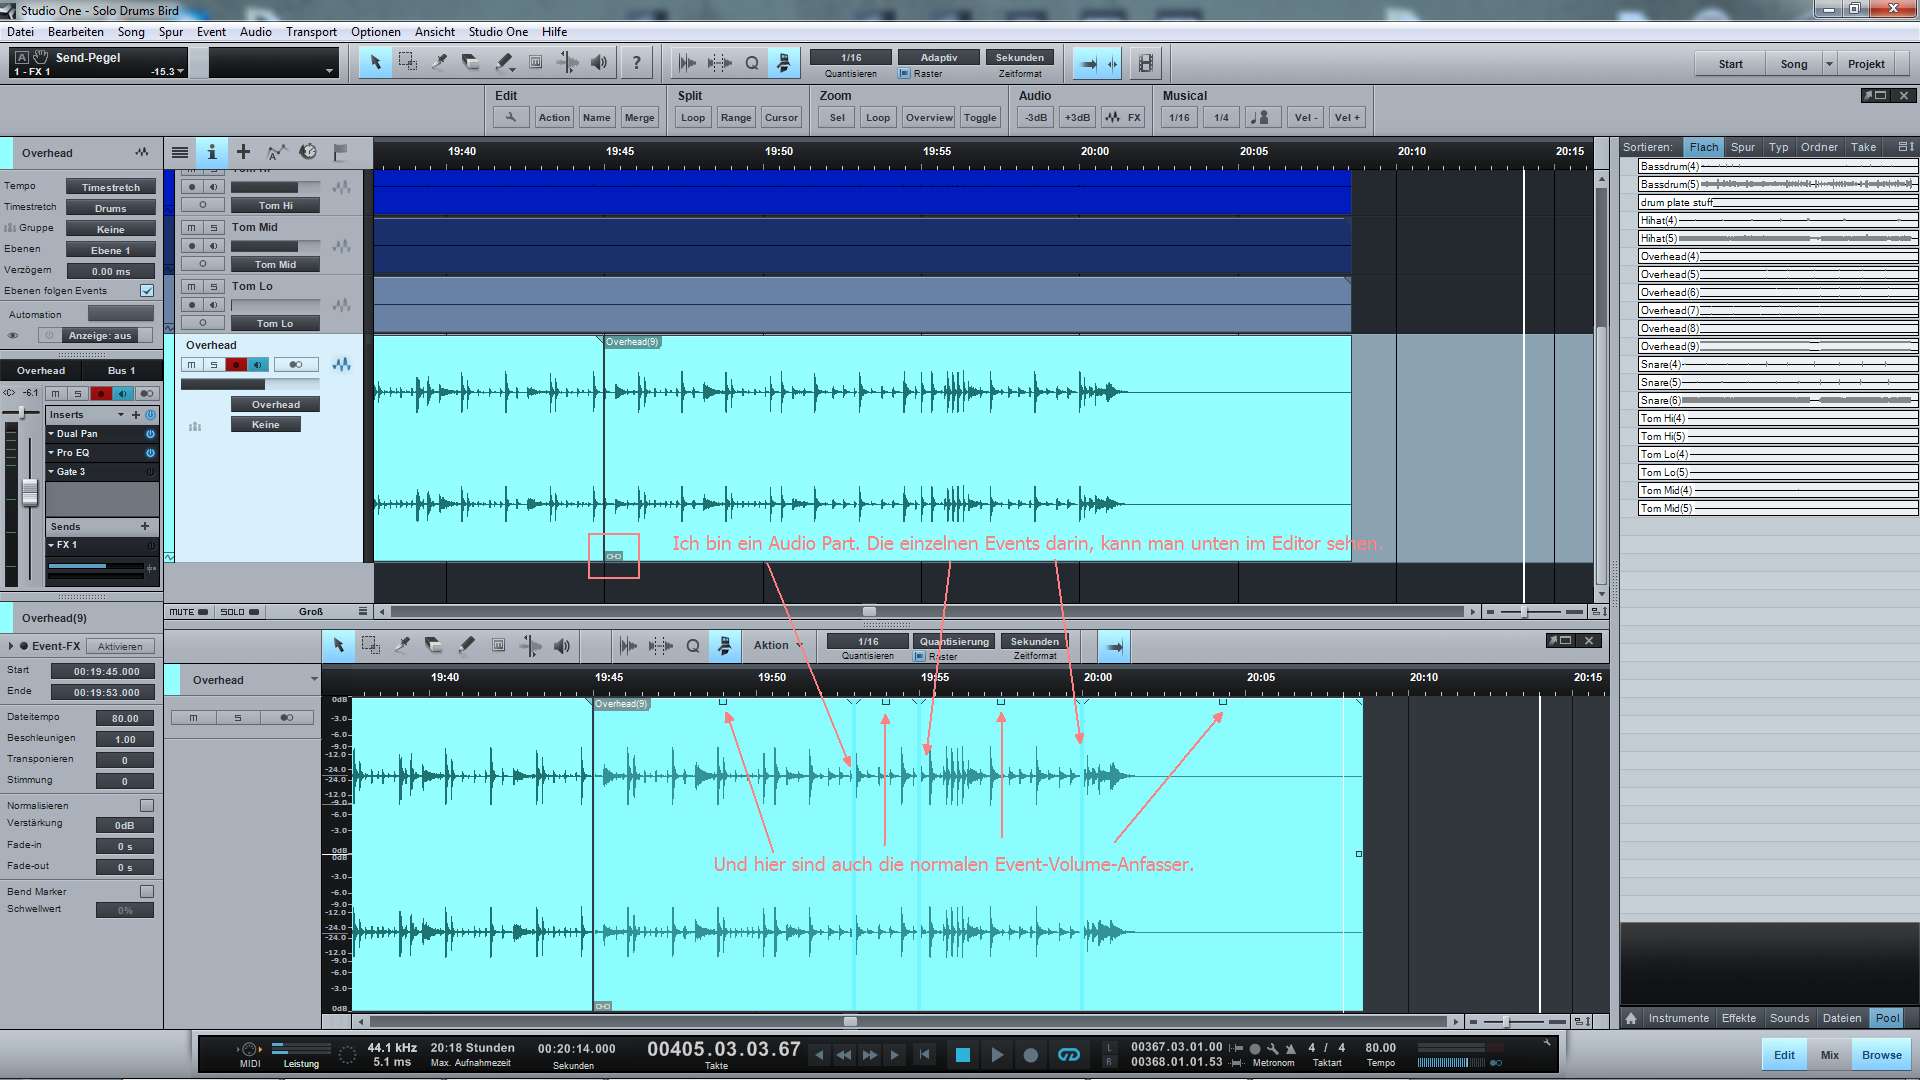Viewport: 1920px width, 1080px height.
Task: Open the Bearbeiten menu
Action: coord(76,32)
